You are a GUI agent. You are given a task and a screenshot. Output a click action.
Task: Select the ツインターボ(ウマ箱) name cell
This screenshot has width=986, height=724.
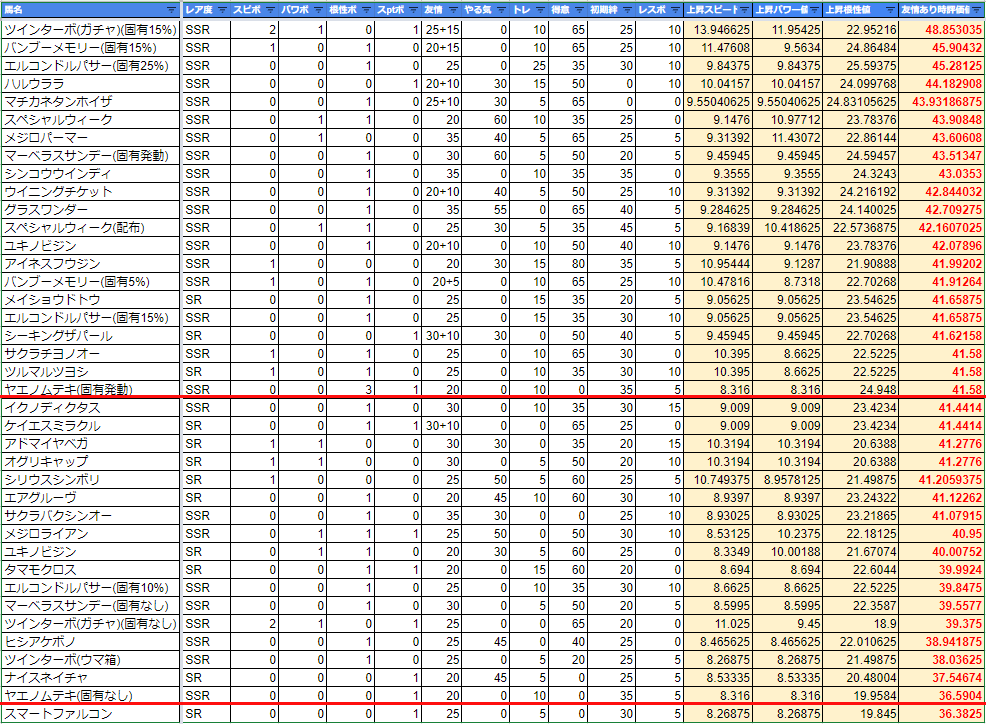[x=91, y=660]
